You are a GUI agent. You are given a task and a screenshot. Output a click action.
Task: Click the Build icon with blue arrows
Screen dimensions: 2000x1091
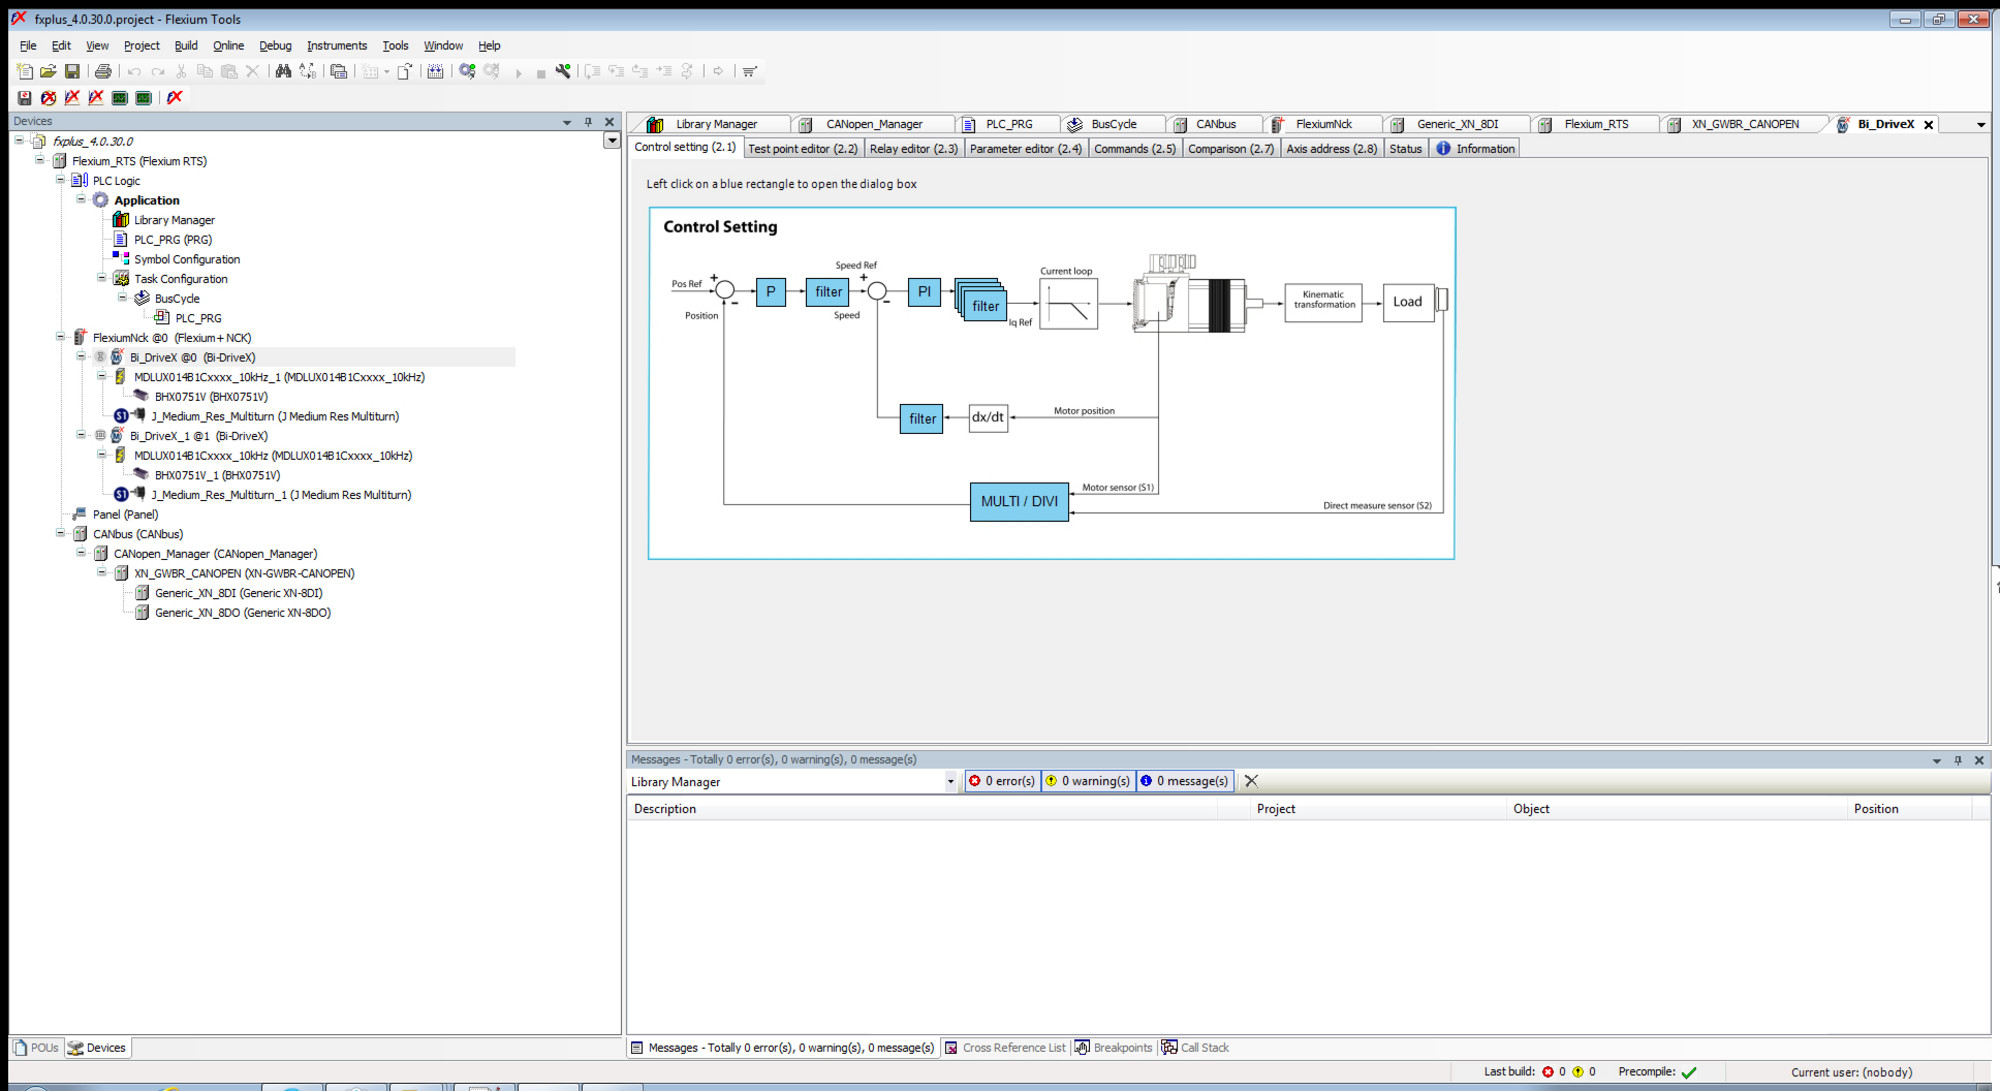click(435, 71)
